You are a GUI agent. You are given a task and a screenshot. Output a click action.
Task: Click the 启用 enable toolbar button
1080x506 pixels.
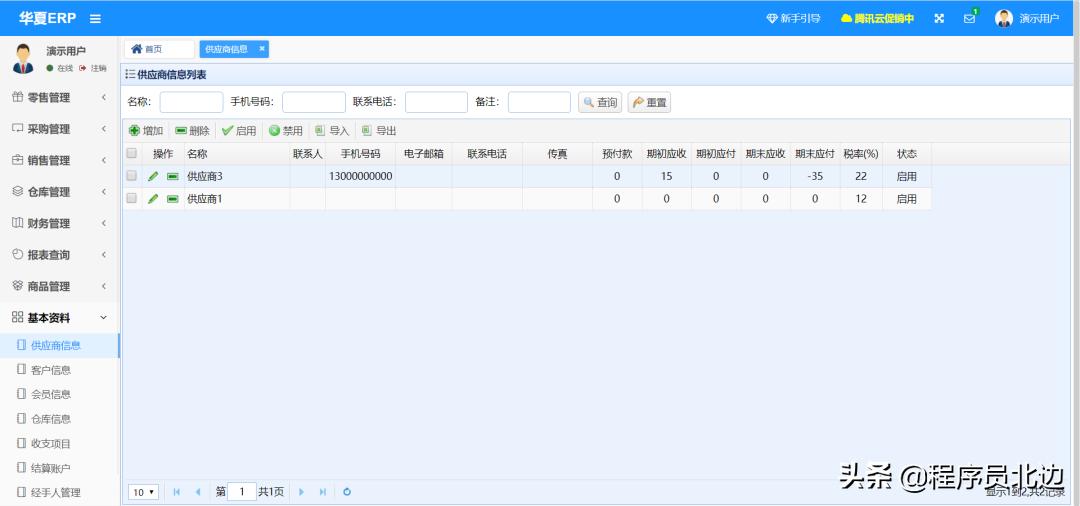pyautogui.click(x=239, y=131)
